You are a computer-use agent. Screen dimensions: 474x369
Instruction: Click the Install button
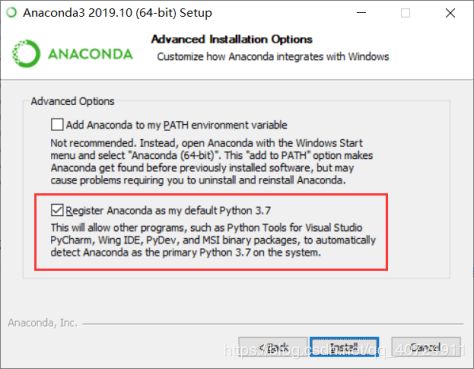coord(344,347)
